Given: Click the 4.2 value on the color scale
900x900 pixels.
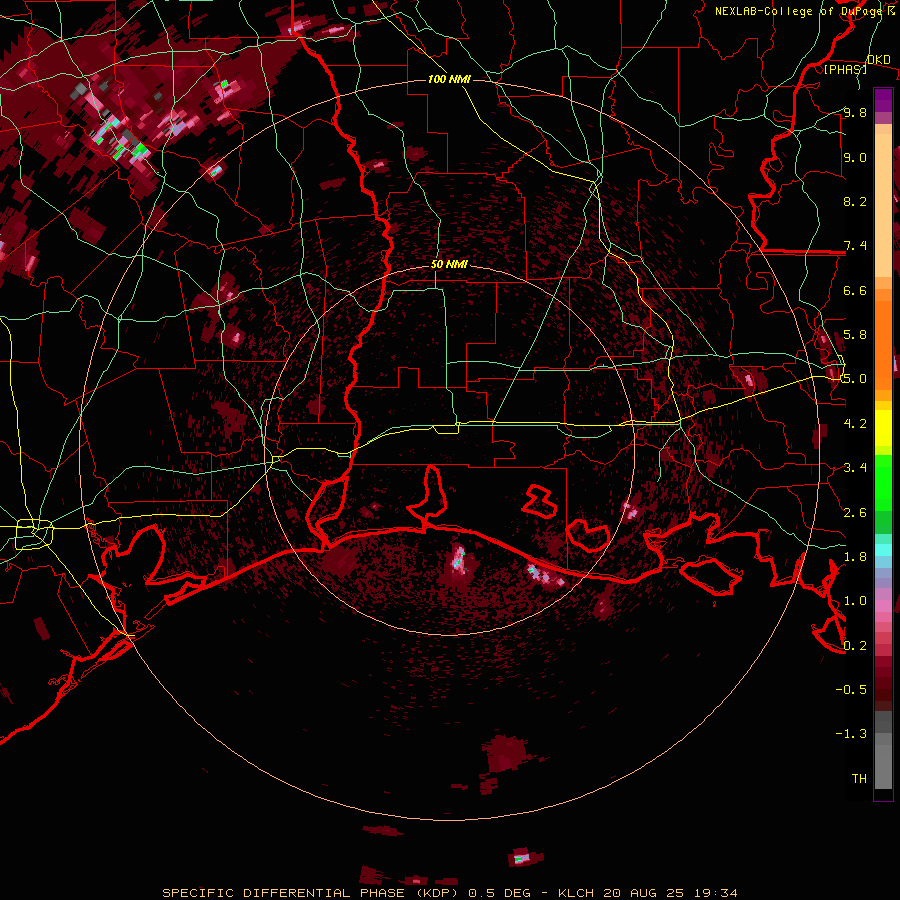Looking at the screenshot, I should click(x=855, y=424).
